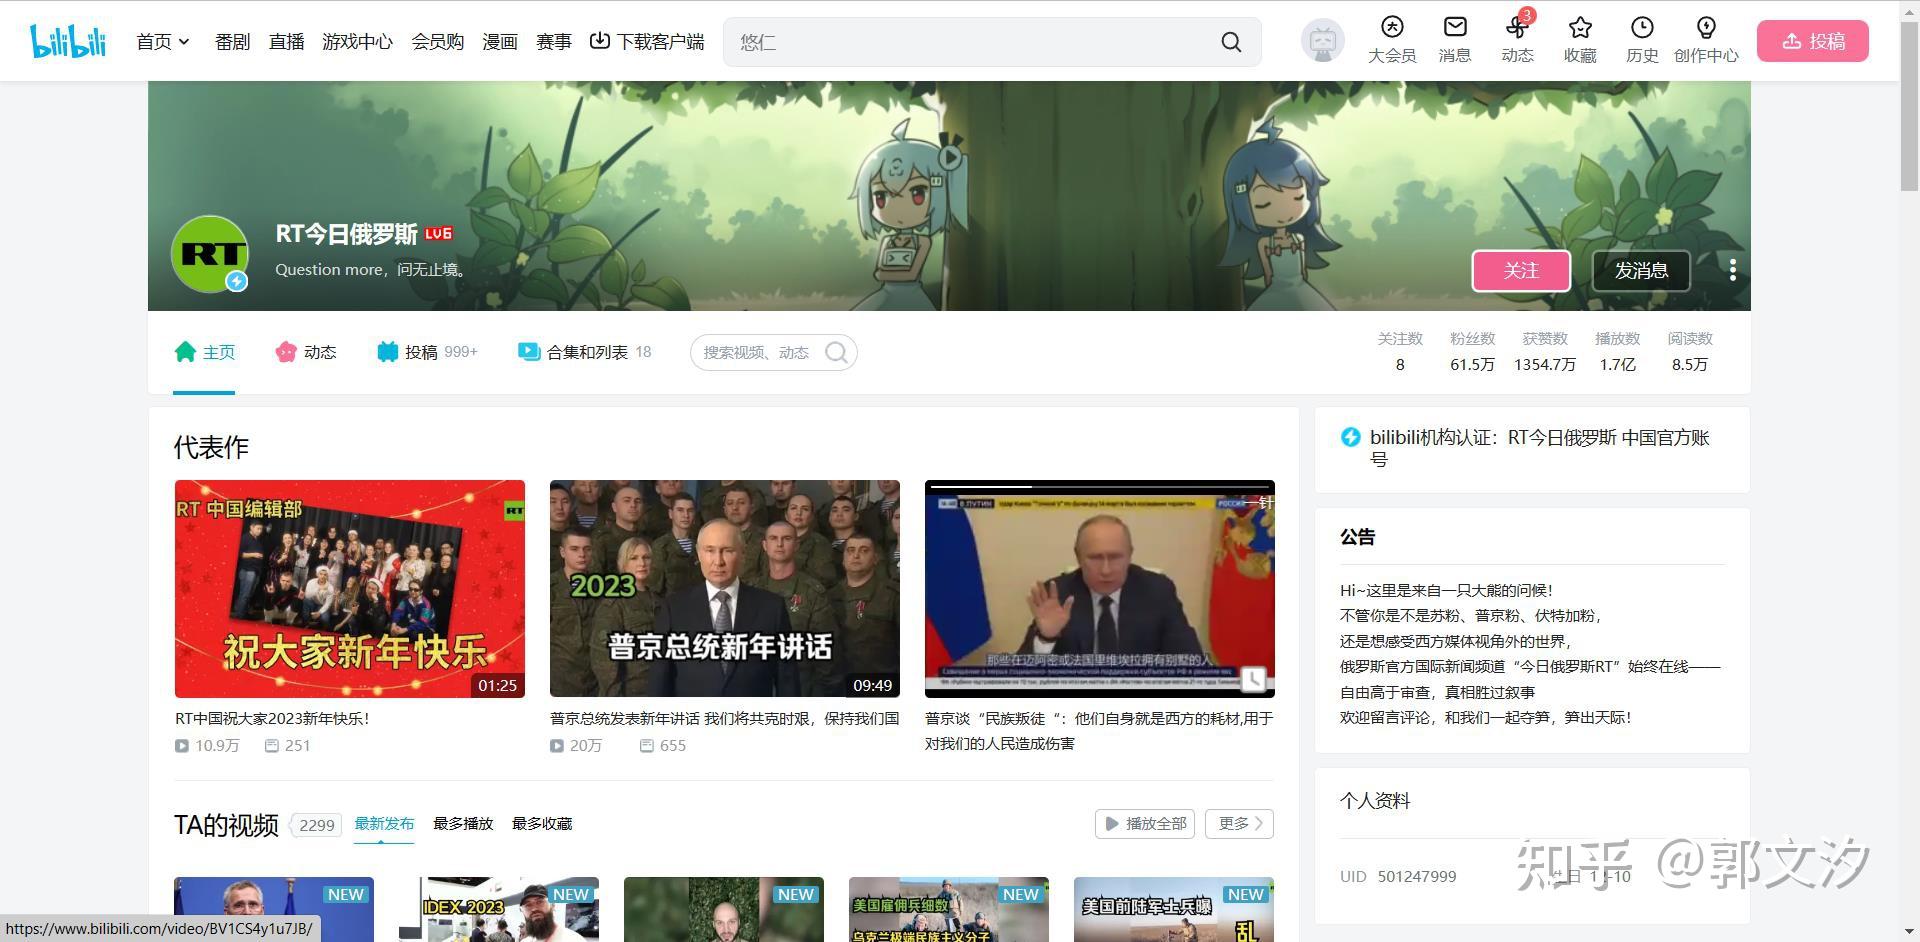
Task: Click 播放全部 play all button
Action: coord(1146,824)
